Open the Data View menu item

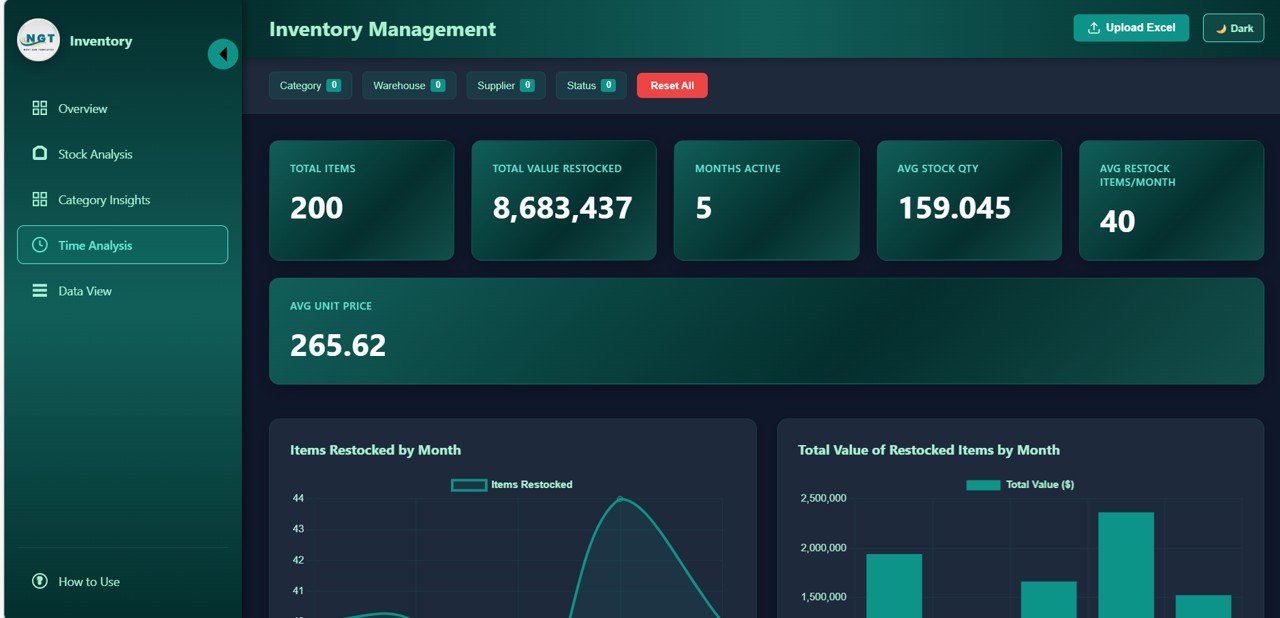point(85,291)
